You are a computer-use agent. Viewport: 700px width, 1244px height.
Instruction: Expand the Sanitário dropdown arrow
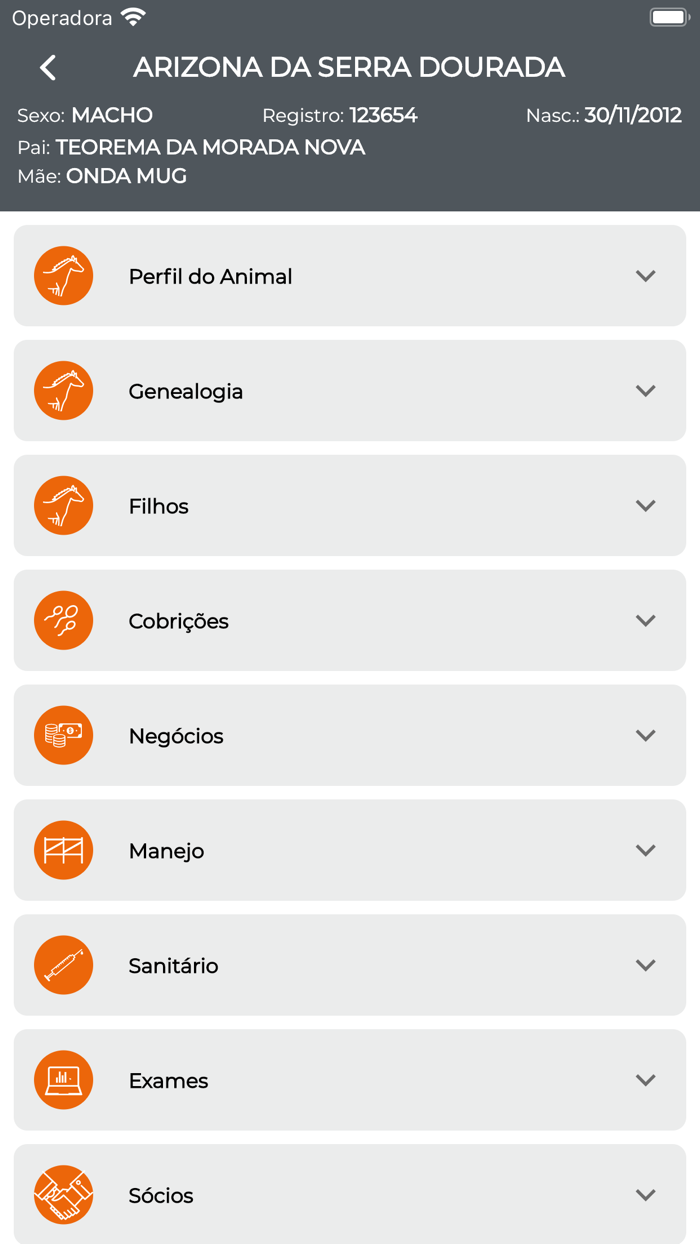pos(647,965)
